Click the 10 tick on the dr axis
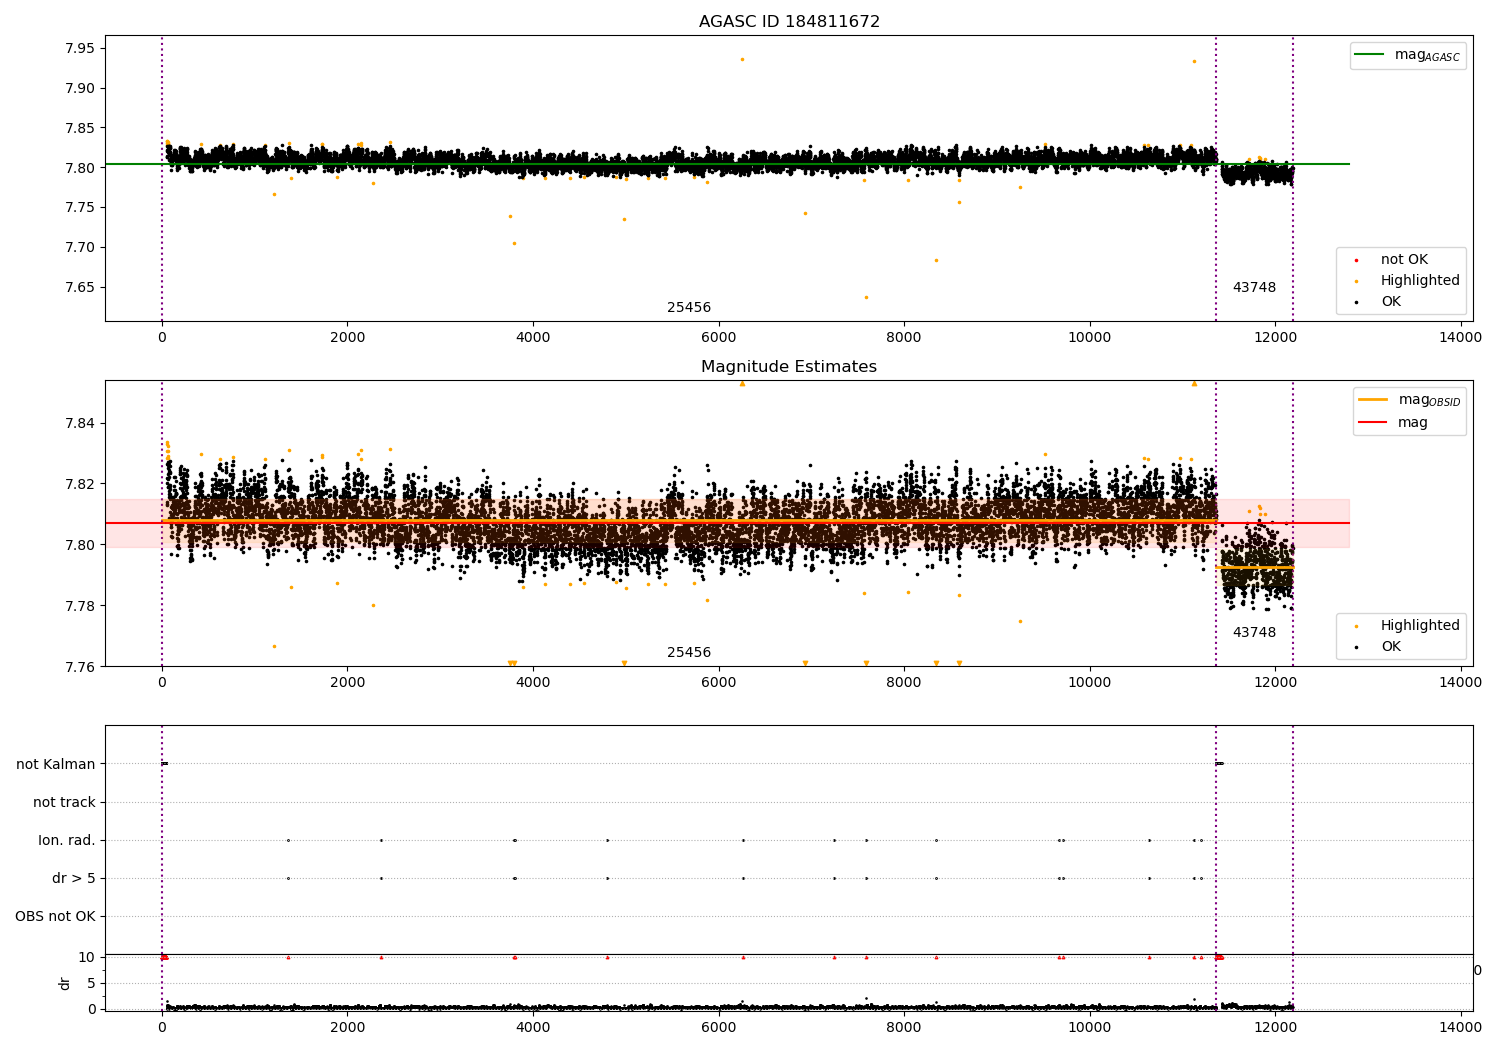The height and width of the screenshot is (1050, 1500). point(87,958)
